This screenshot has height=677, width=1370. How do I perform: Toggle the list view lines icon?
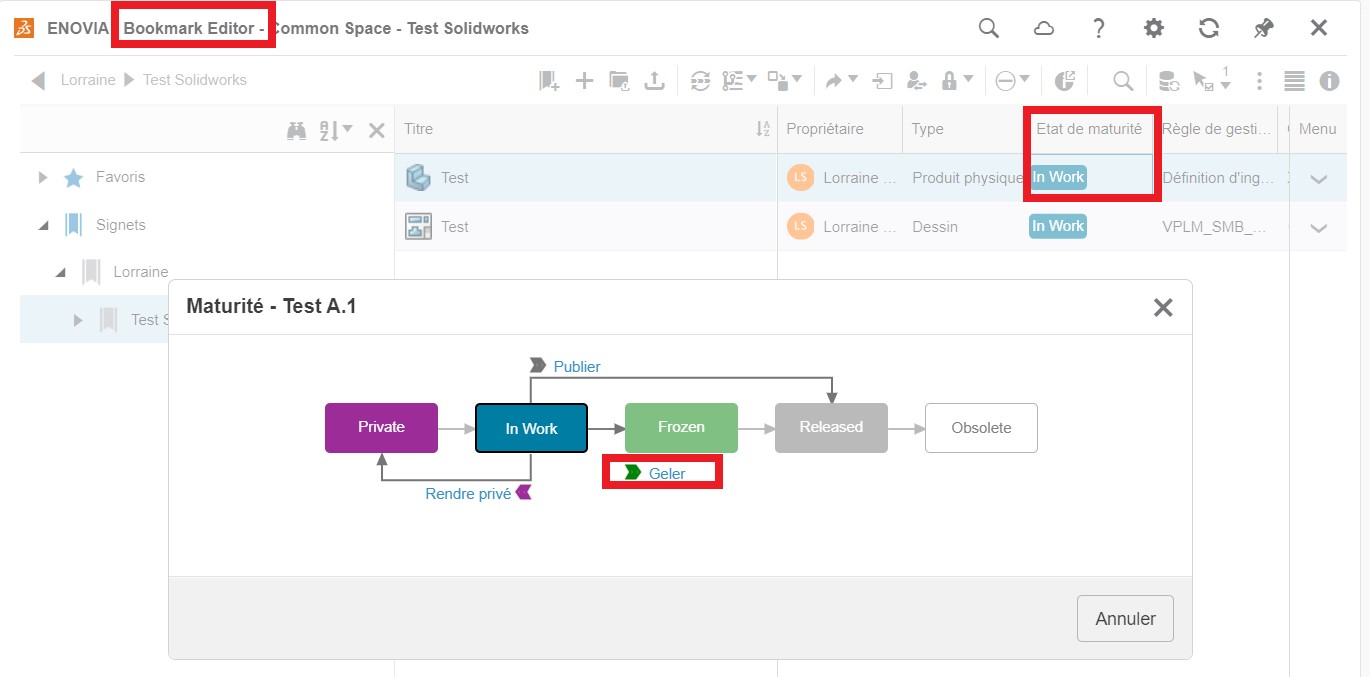tap(1294, 81)
